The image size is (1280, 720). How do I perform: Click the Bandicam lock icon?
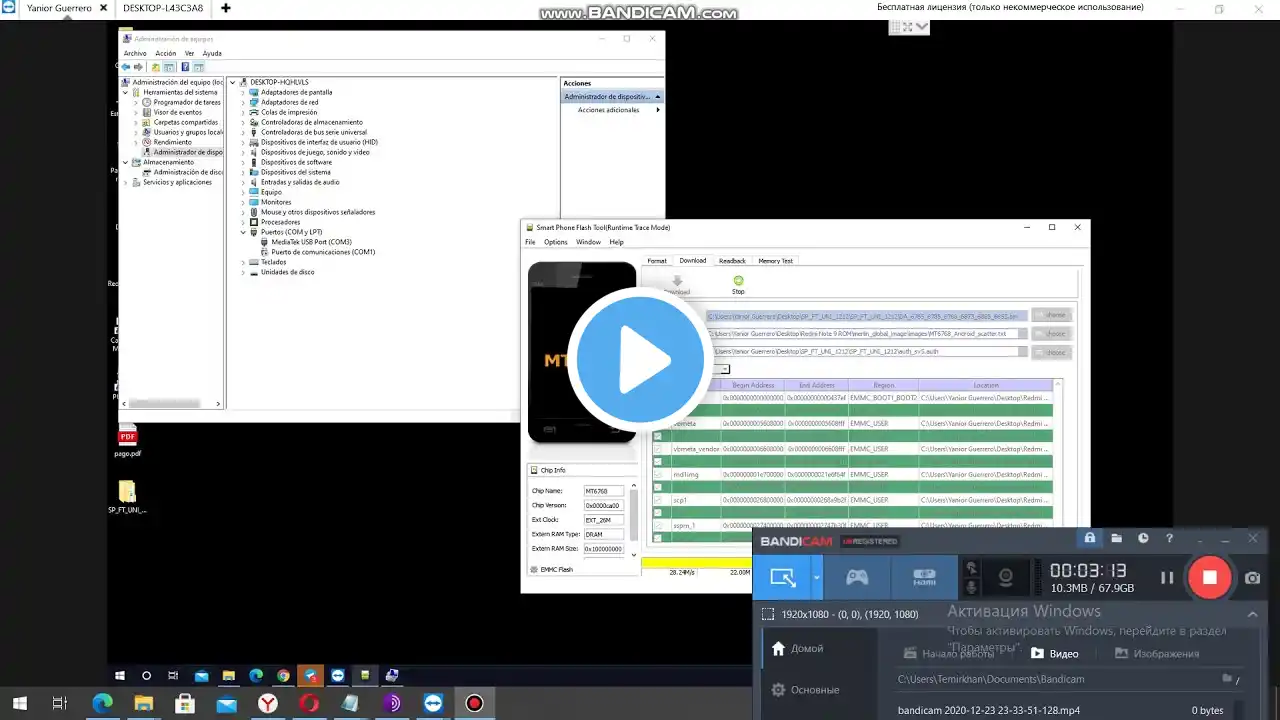[x=1089, y=538]
